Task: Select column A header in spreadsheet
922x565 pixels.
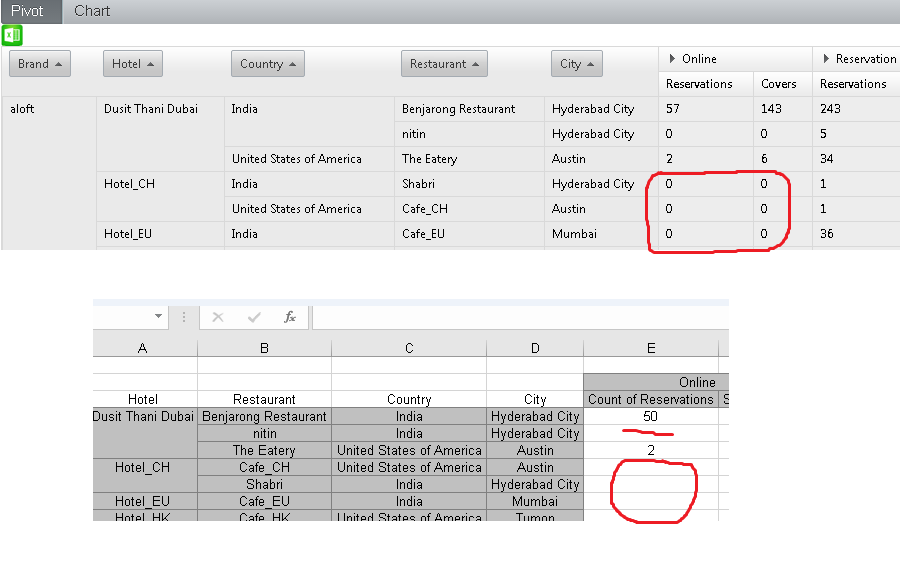Action: point(143,348)
